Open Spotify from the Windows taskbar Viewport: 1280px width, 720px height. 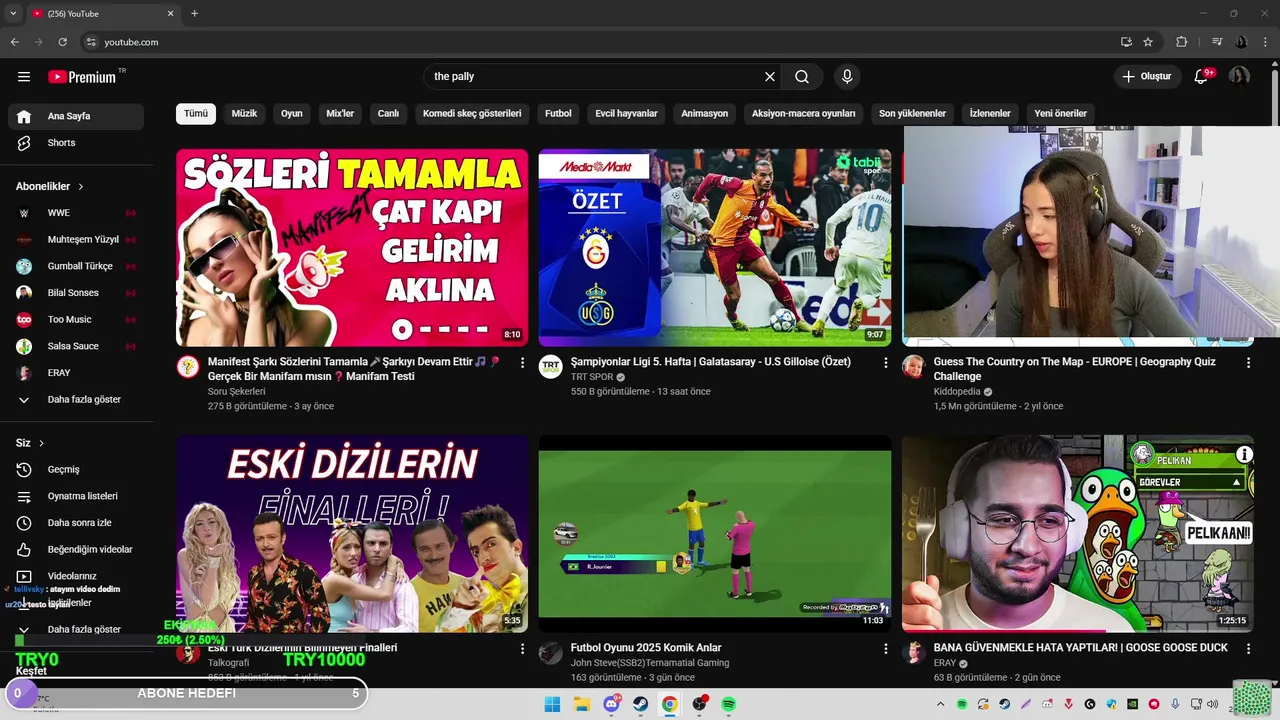click(728, 704)
